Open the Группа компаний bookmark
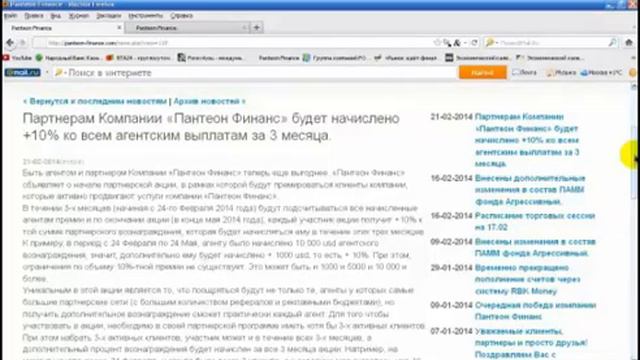The width and height of the screenshot is (640, 360). [x=335, y=58]
